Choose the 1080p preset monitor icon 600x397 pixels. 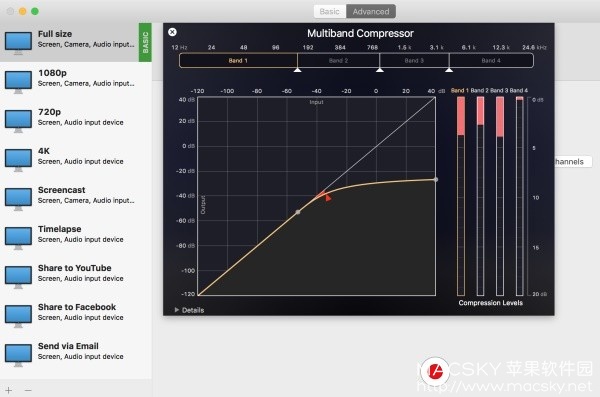click(x=18, y=82)
